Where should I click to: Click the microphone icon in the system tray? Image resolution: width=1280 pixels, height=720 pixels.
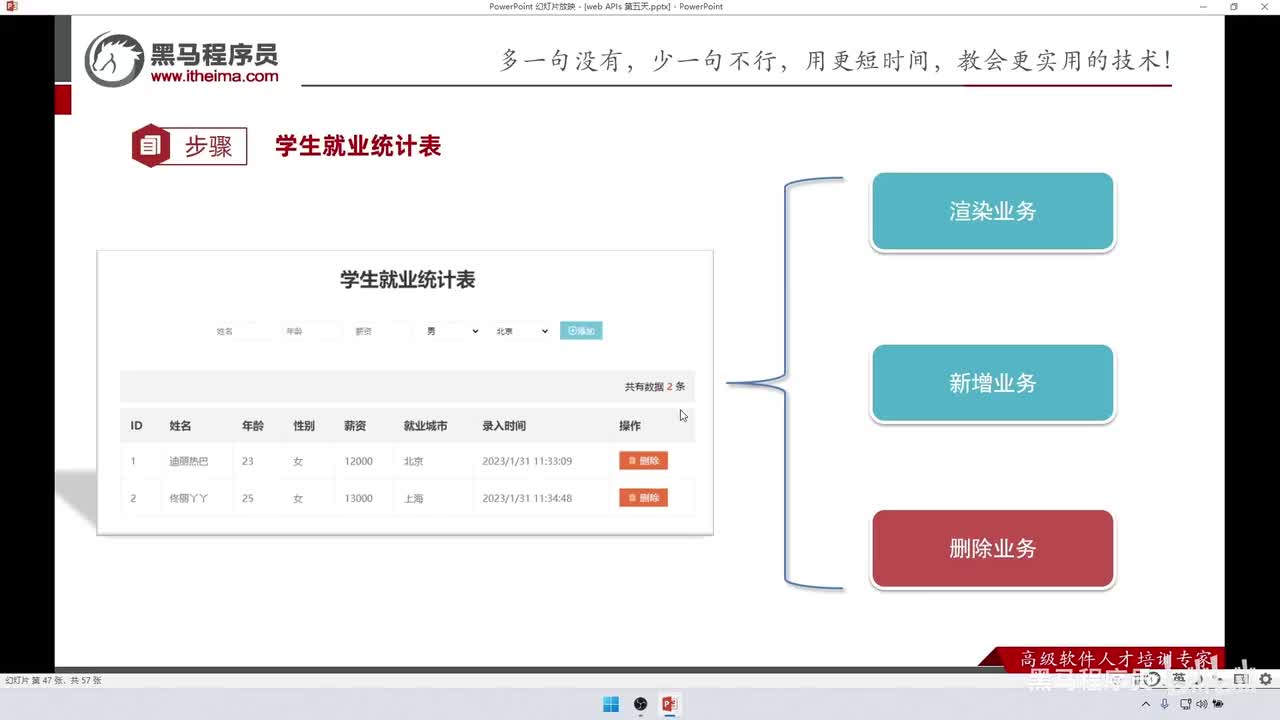click(1165, 704)
